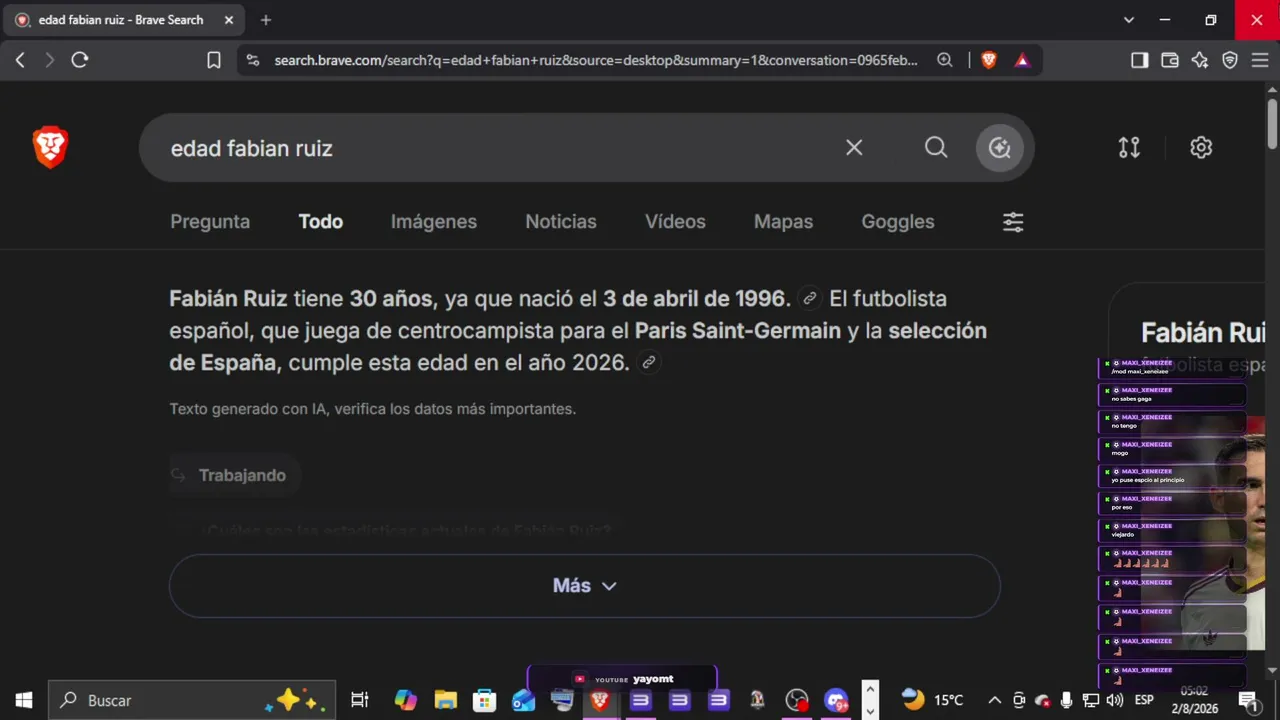Submit search with the magnifier icon
1280x720 pixels.
(x=936, y=148)
